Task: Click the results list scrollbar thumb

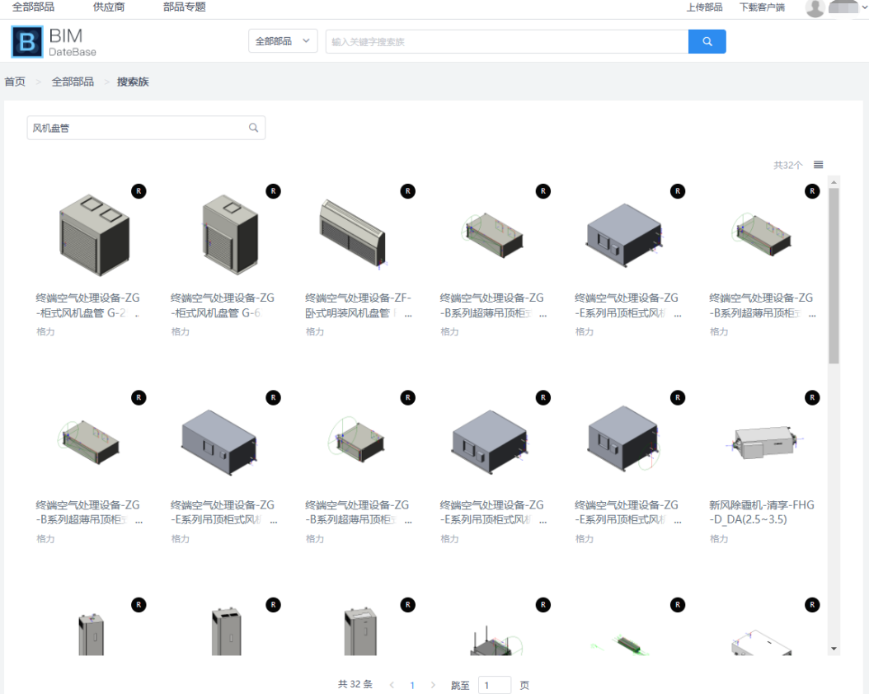Action: click(834, 276)
